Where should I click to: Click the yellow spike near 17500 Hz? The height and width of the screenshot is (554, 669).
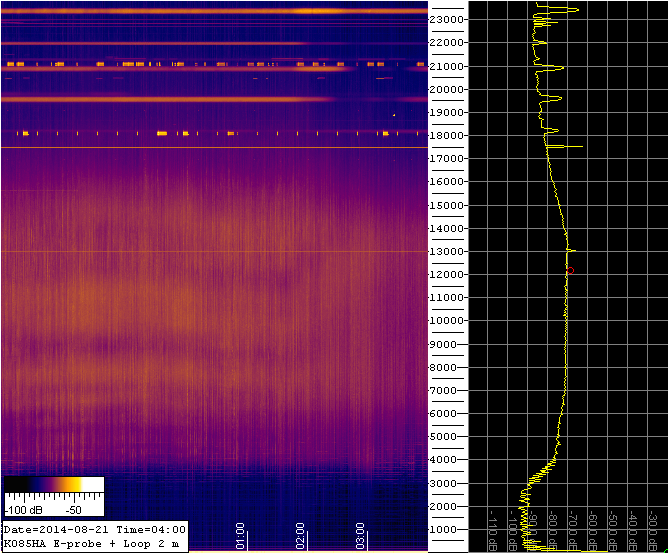click(572, 147)
